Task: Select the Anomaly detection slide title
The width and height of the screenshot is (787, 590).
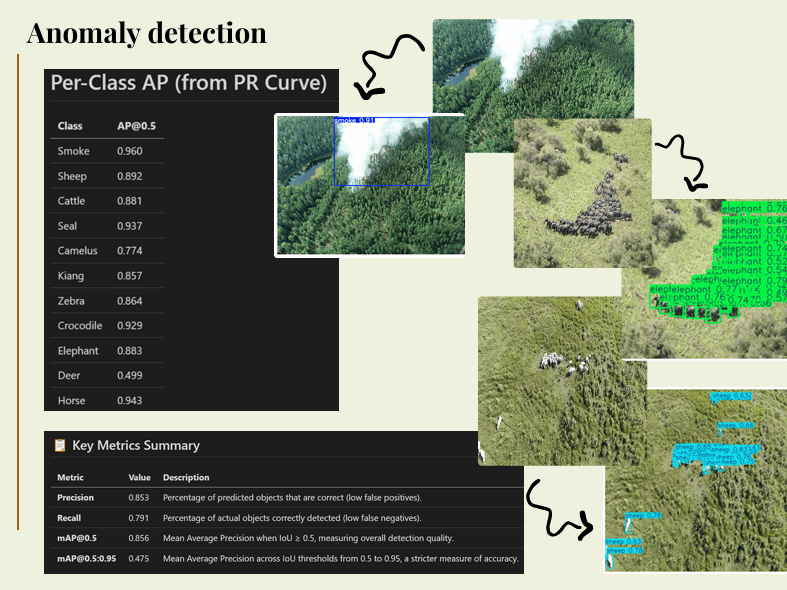Action: pyautogui.click(x=146, y=33)
